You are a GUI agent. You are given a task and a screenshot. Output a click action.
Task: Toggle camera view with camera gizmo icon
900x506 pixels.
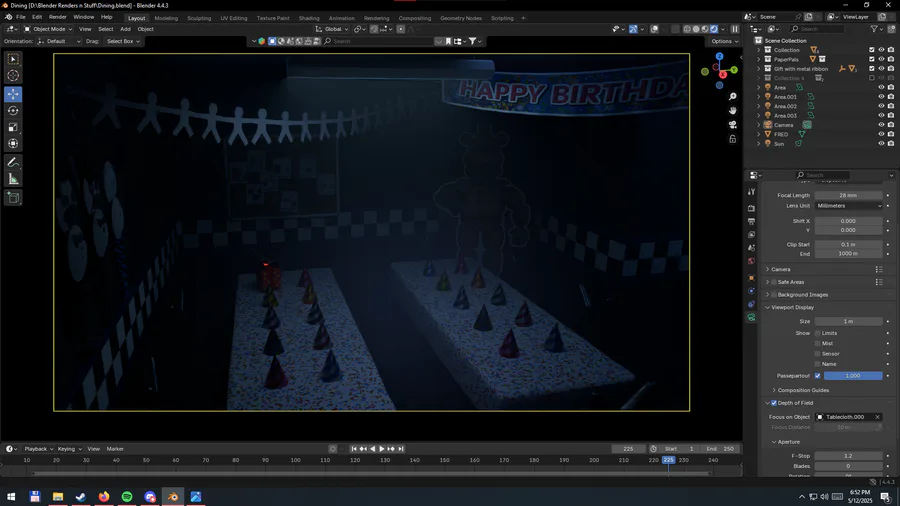(732, 124)
